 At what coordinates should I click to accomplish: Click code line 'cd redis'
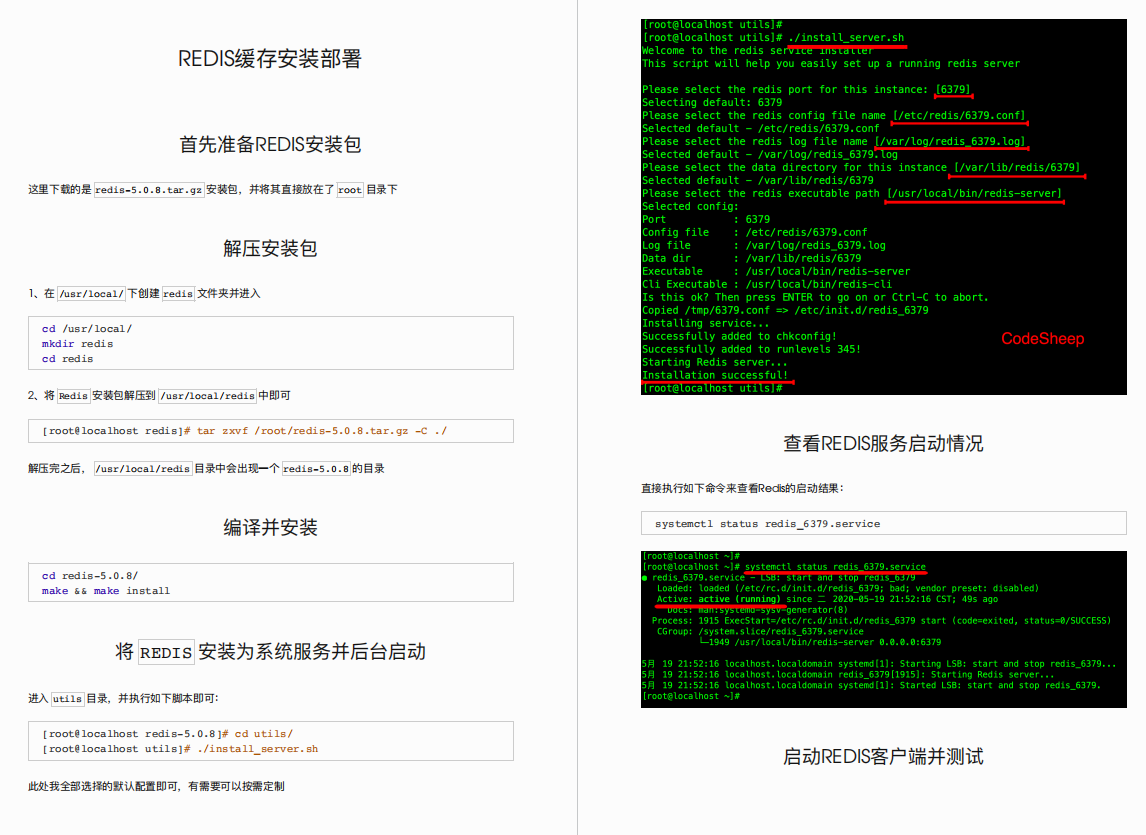point(67,359)
